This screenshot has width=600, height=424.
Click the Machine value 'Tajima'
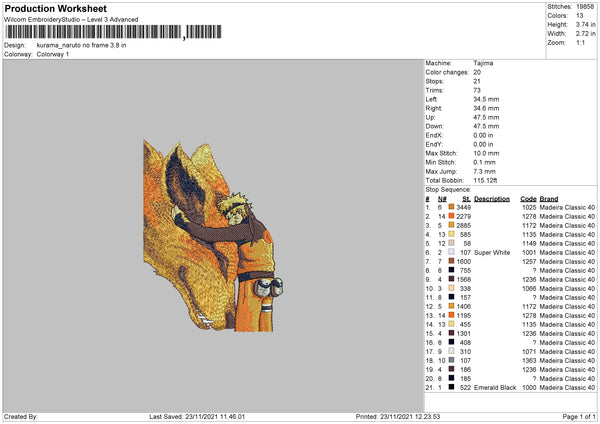tap(483, 63)
